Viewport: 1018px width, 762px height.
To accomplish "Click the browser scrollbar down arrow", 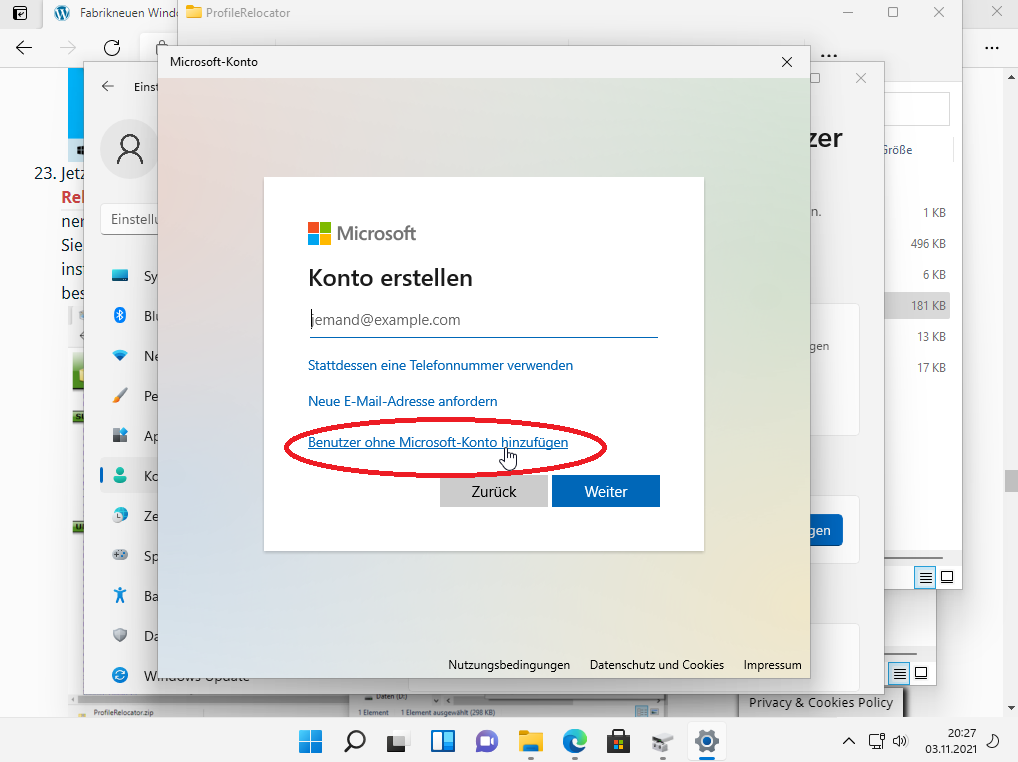I will (x=1011, y=708).
